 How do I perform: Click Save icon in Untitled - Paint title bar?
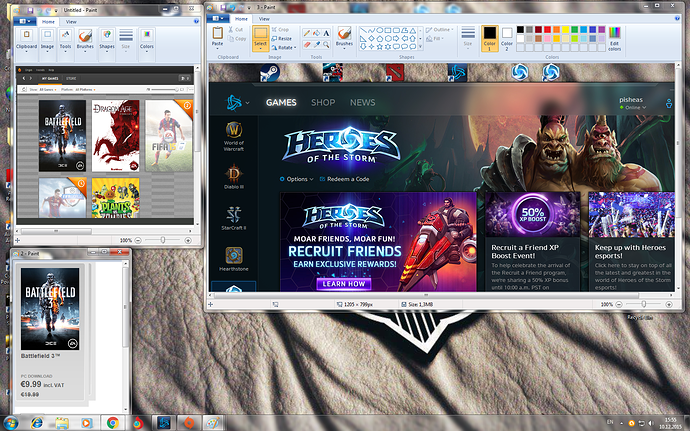pyautogui.click(x=30, y=10)
